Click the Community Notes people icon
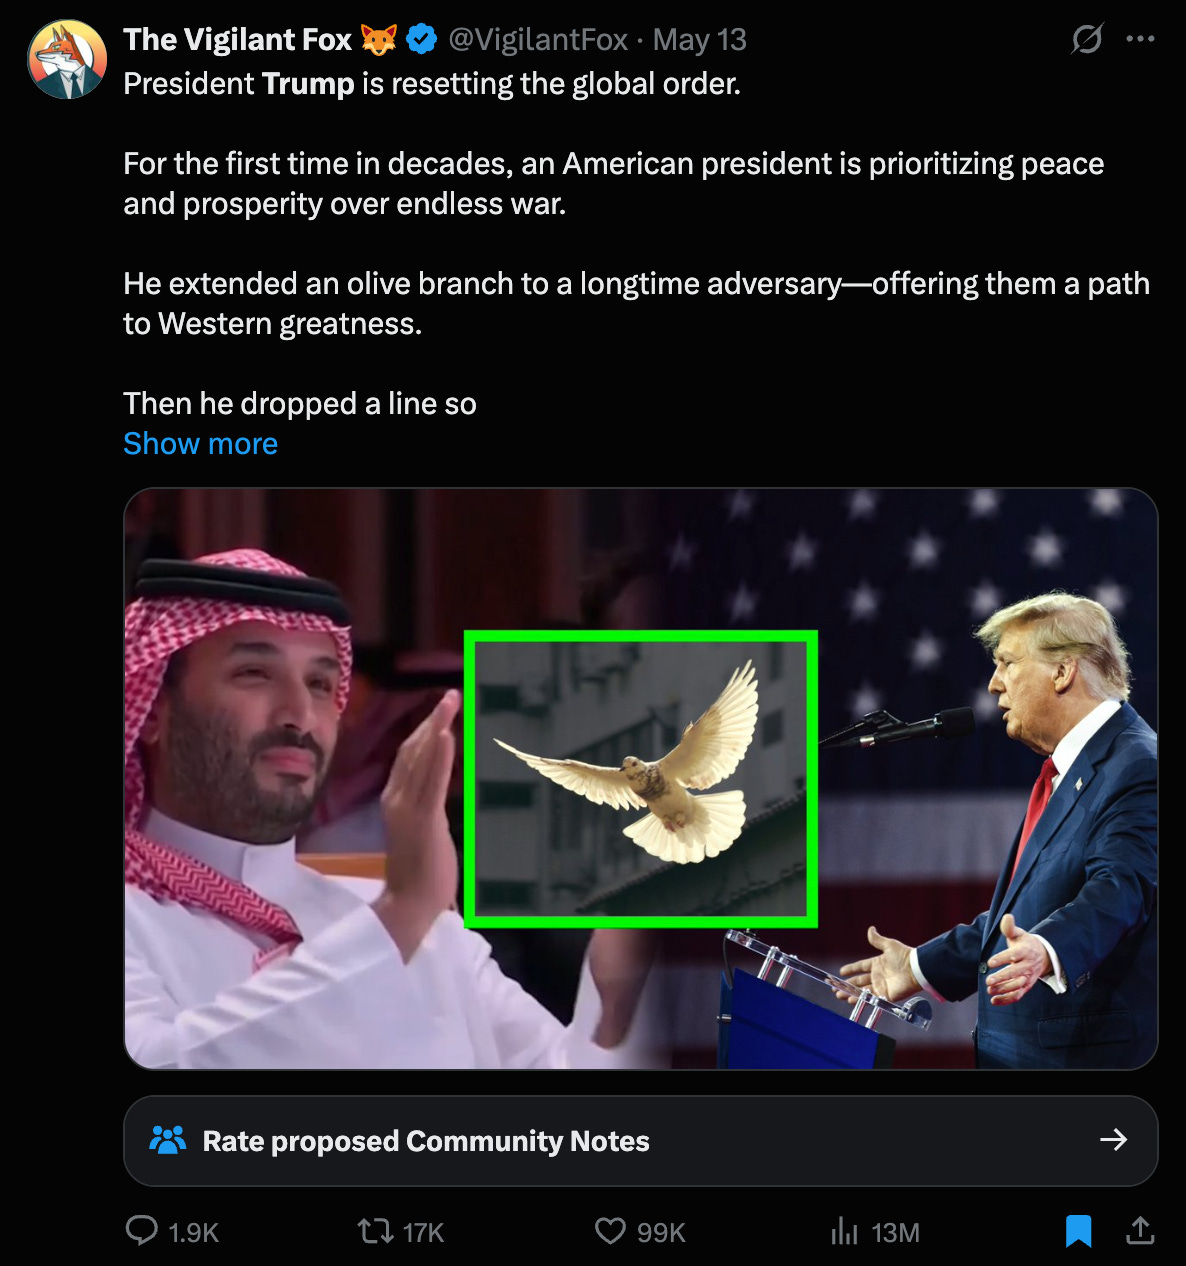This screenshot has width=1186, height=1266. pos(168,1140)
